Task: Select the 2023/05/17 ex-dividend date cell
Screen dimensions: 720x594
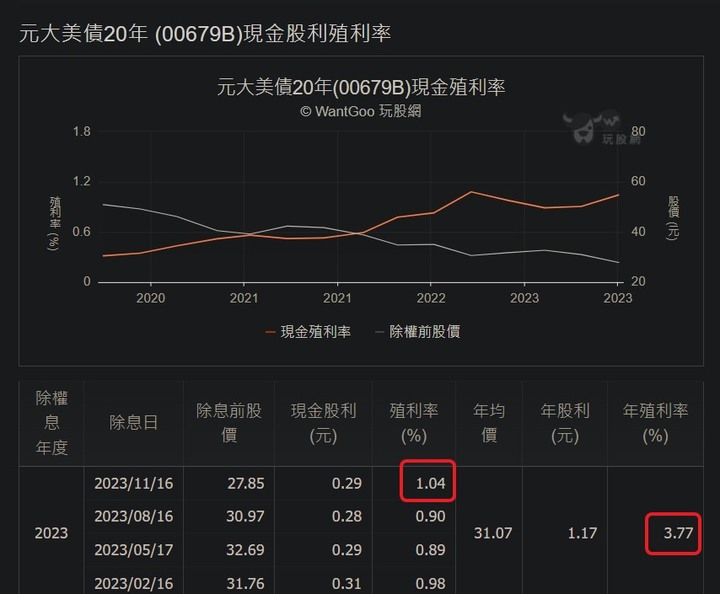Action: pos(134,550)
